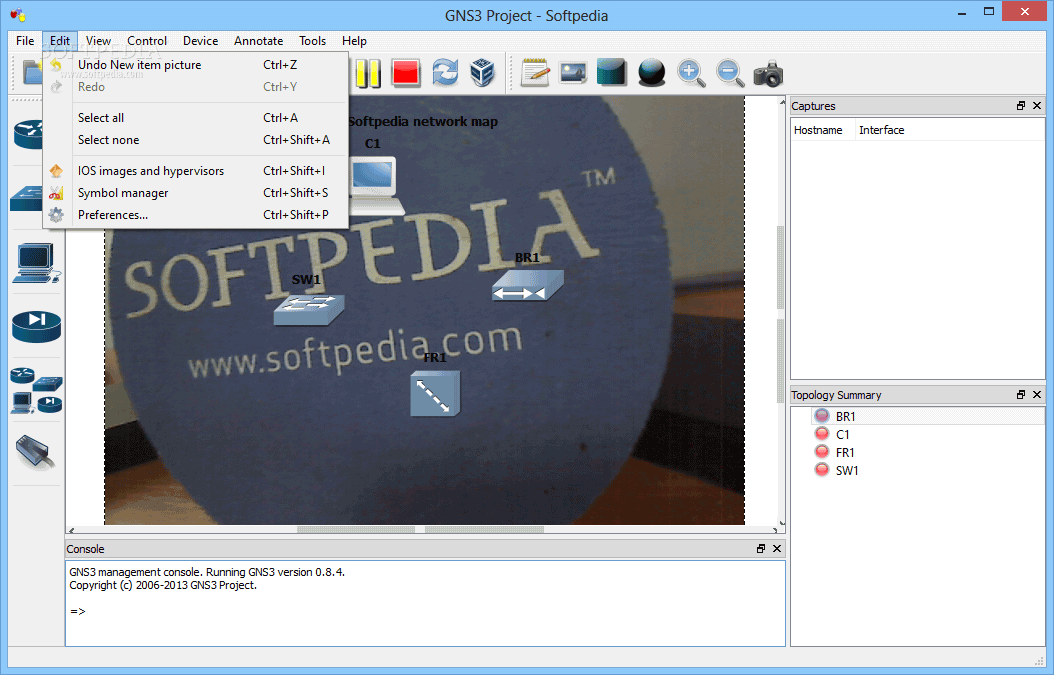Open the File menu
The height and width of the screenshot is (675, 1054).
(25, 41)
